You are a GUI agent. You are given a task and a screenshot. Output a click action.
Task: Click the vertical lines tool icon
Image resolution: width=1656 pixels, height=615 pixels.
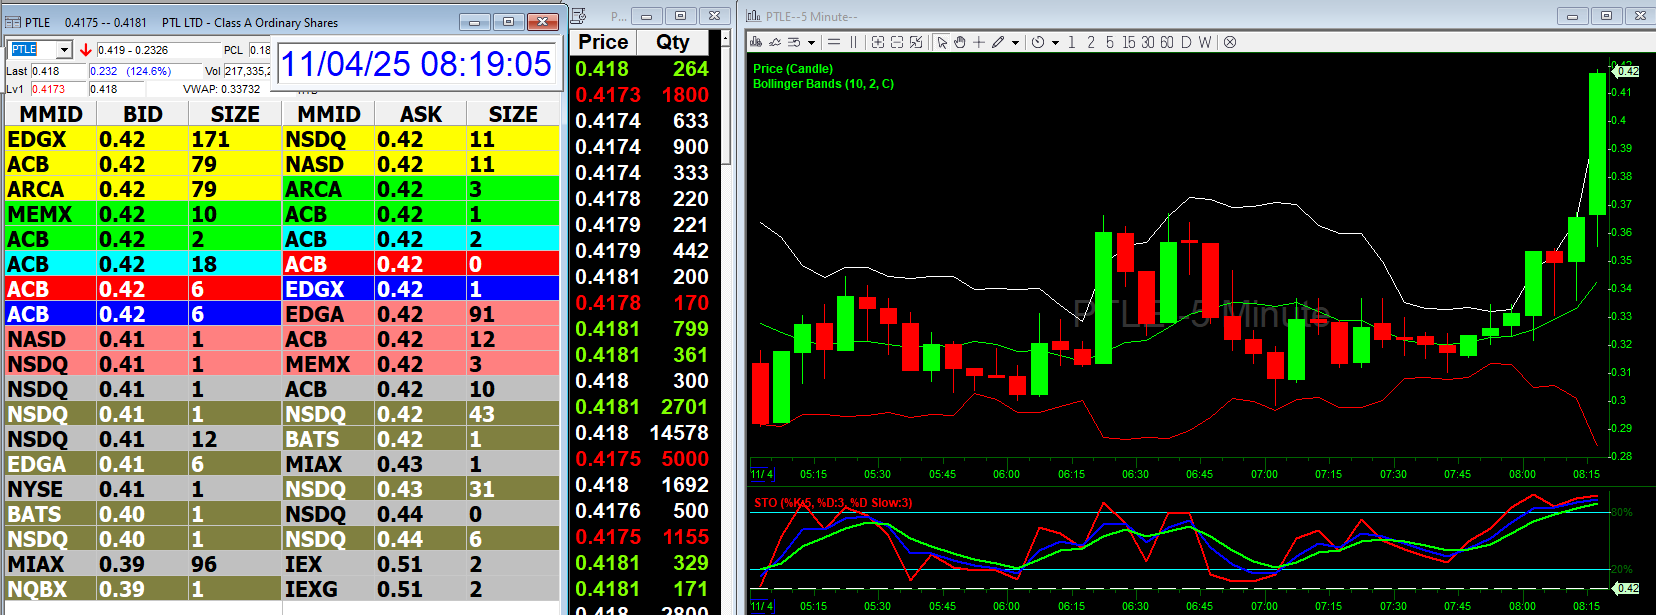point(854,42)
